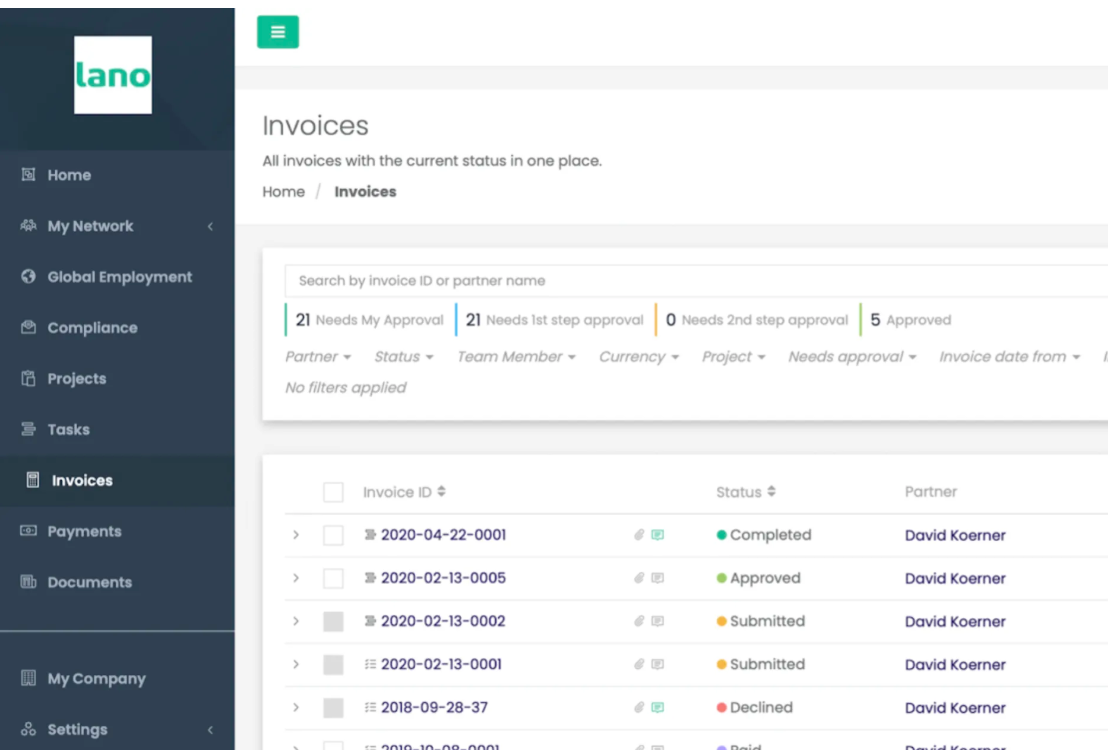This screenshot has width=1108, height=750.
Task: Toggle the select-all invoices checkbox
Action: coord(333,492)
